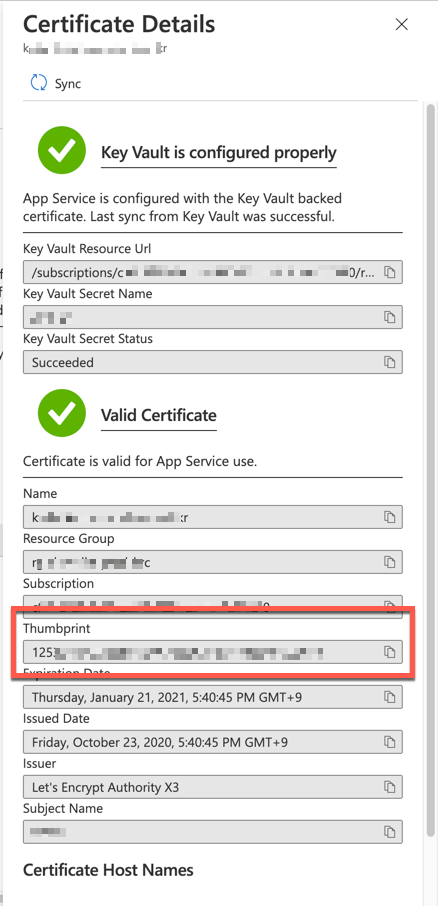
Task: Copy the Key Vault Resource Url
Action: [389, 273]
